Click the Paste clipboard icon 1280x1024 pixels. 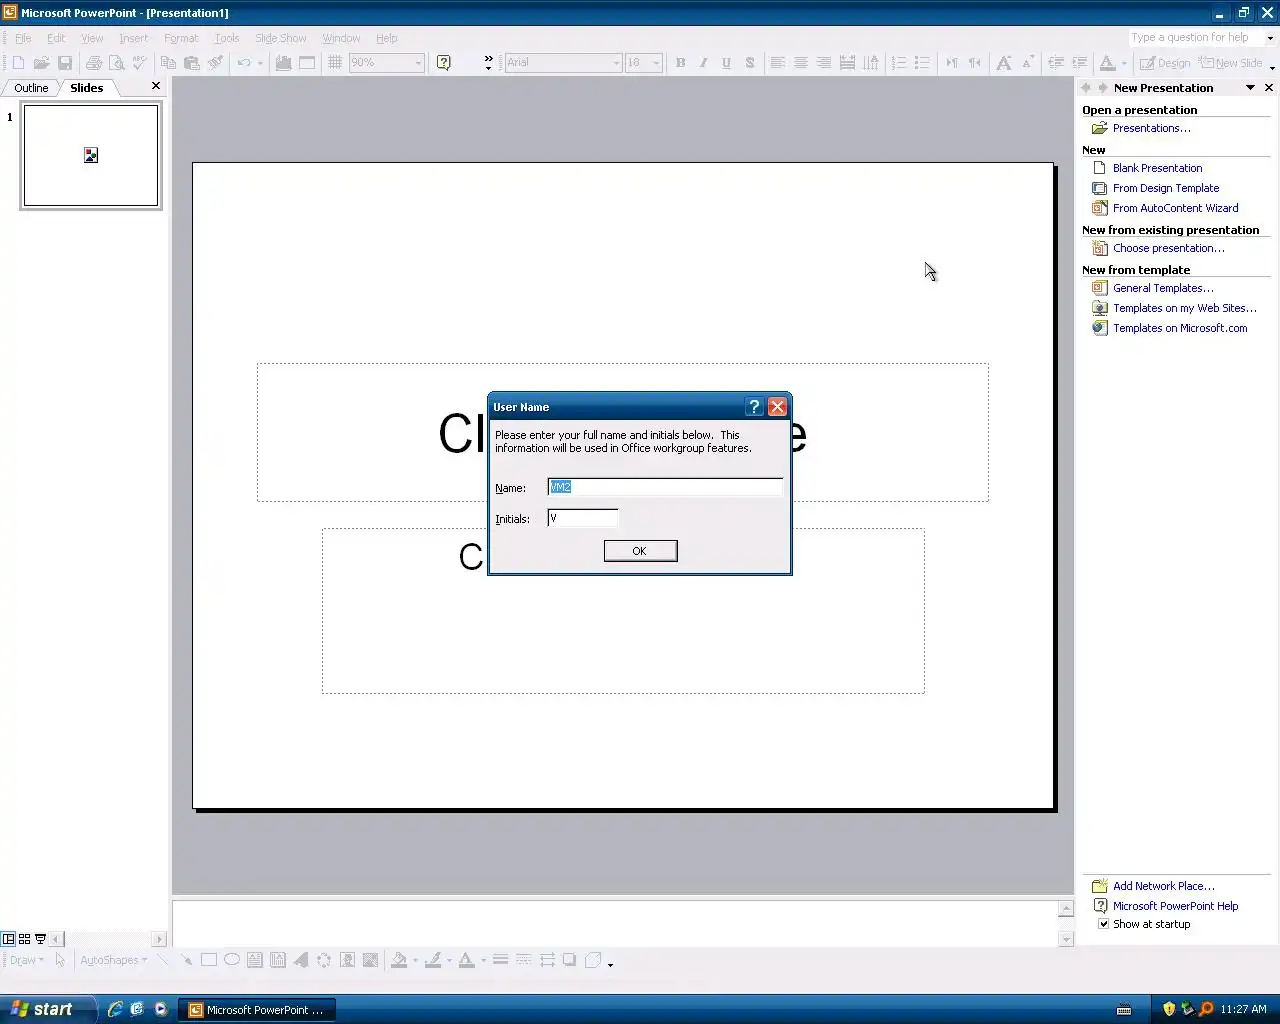pyautogui.click(x=192, y=63)
